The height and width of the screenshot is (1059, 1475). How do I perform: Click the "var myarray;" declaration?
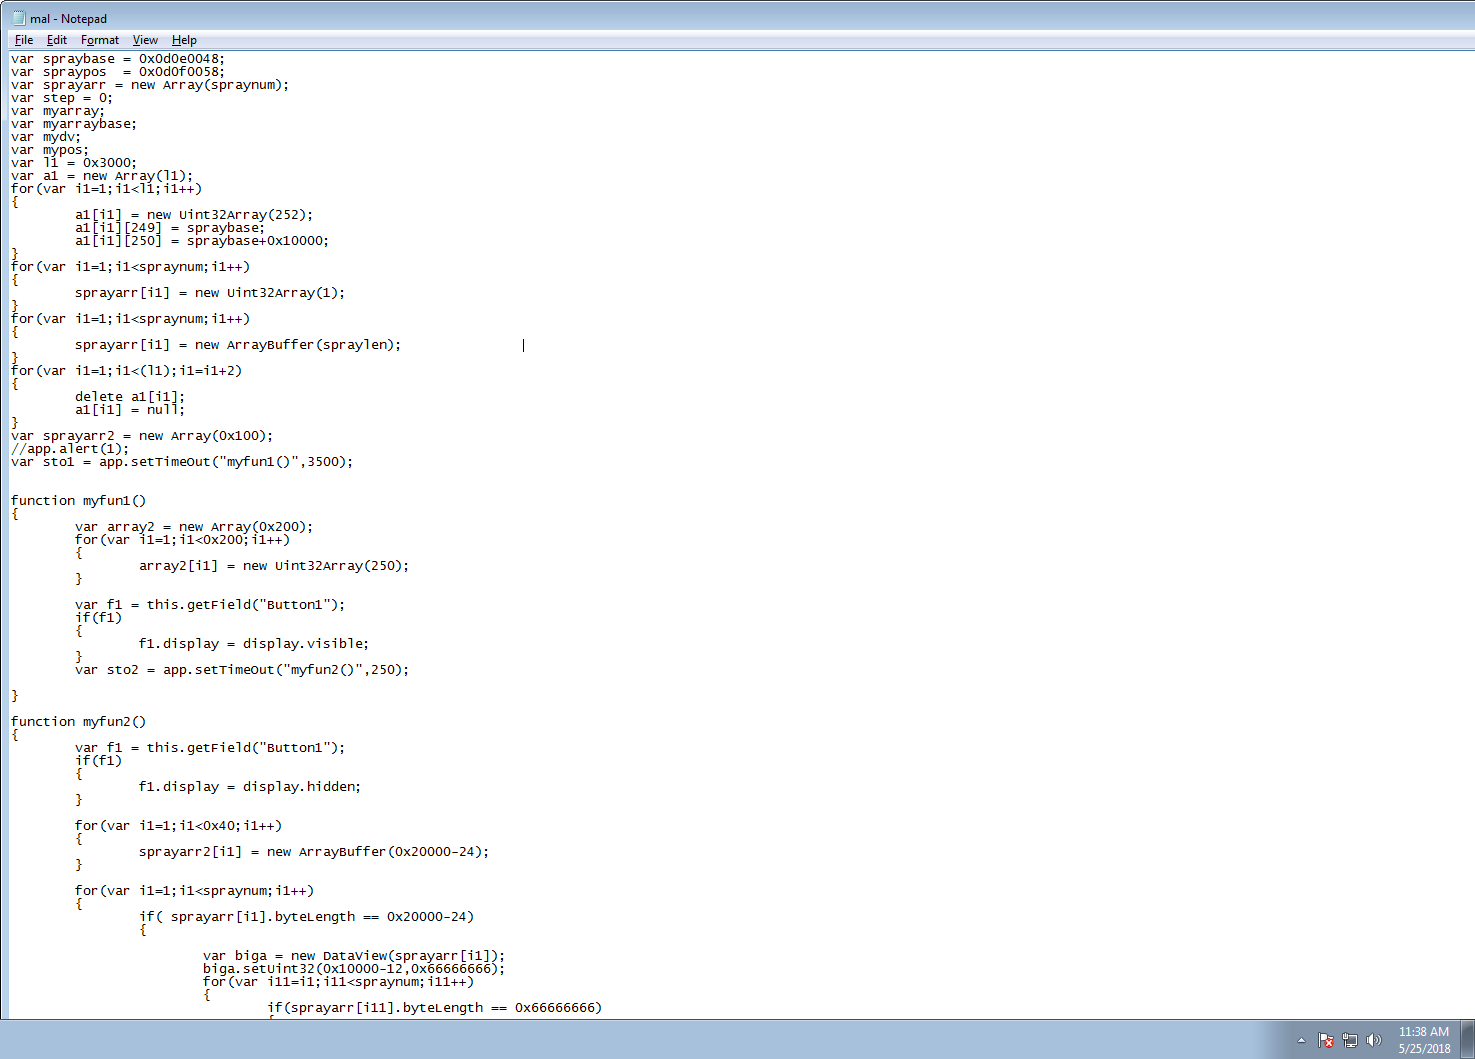58,111
